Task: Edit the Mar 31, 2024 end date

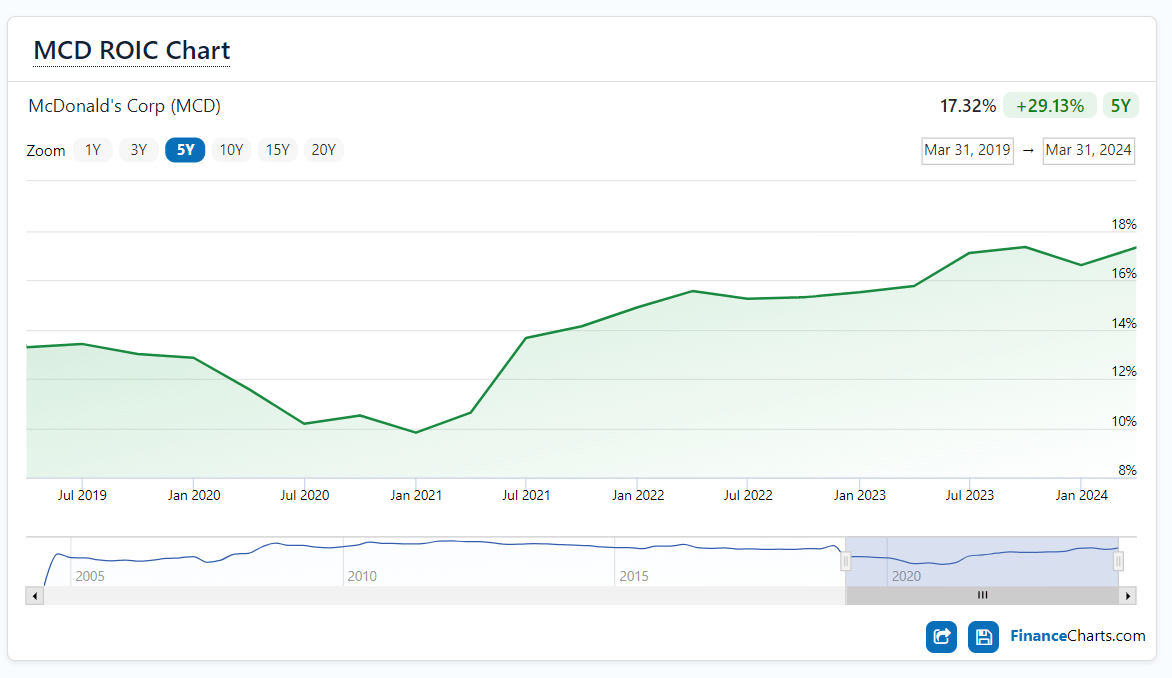Action: coord(1088,150)
